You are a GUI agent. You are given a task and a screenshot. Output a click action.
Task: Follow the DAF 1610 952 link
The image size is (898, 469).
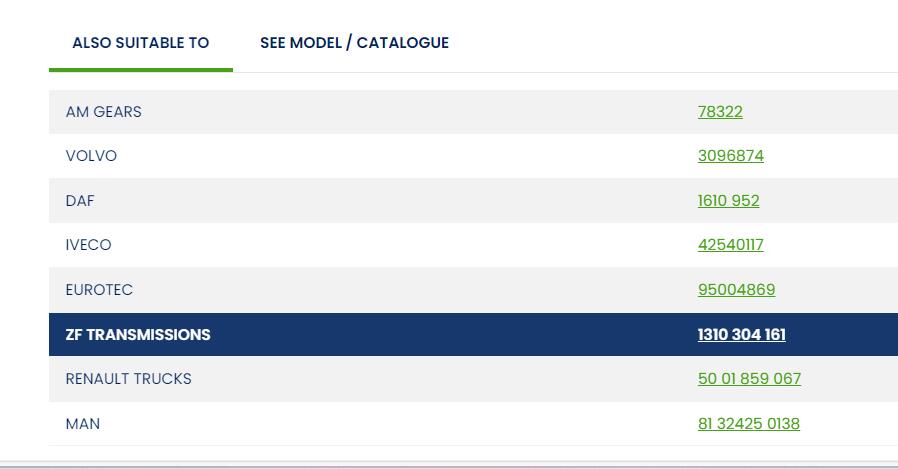click(728, 201)
